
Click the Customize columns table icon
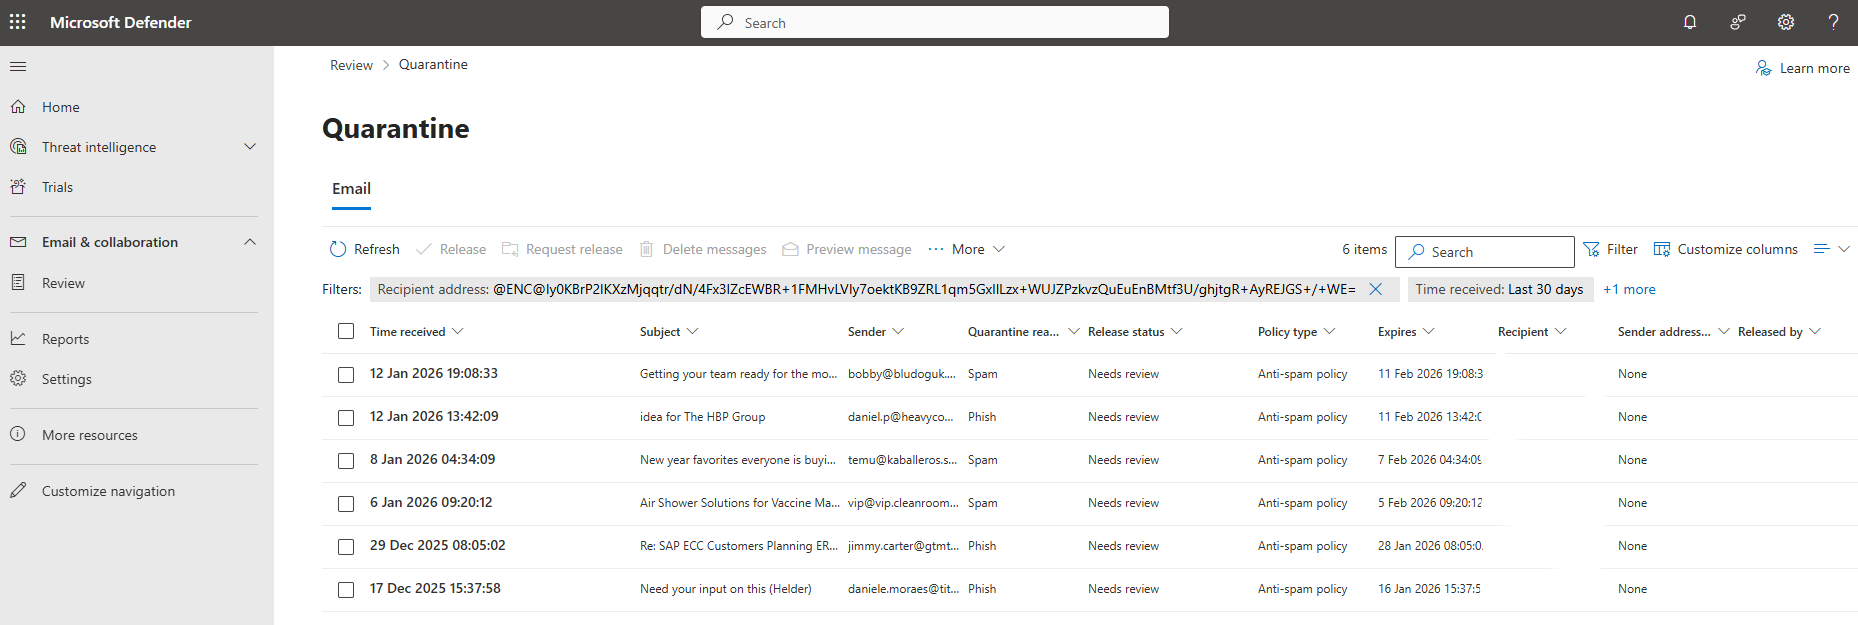[x=1662, y=249]
